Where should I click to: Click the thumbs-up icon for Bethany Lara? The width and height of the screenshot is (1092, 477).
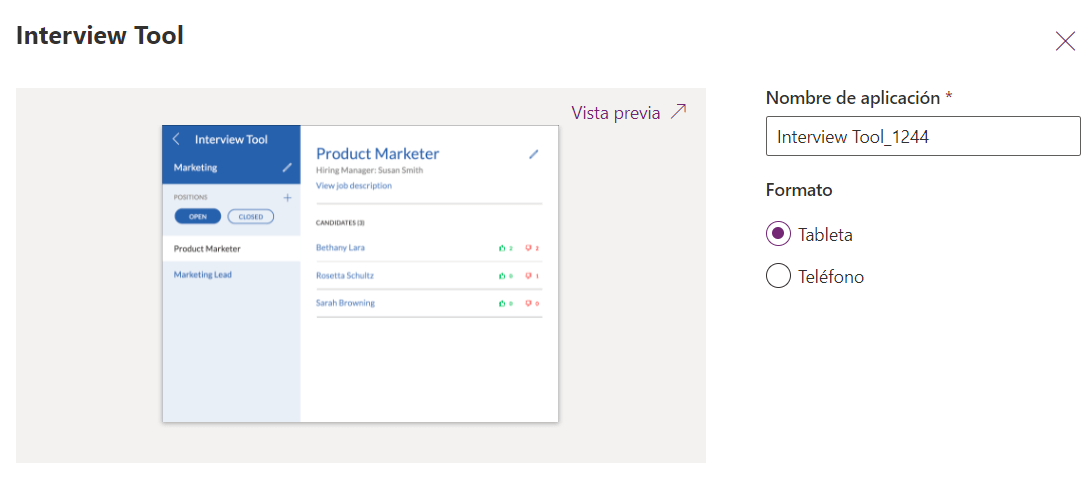tap(502, 248)
